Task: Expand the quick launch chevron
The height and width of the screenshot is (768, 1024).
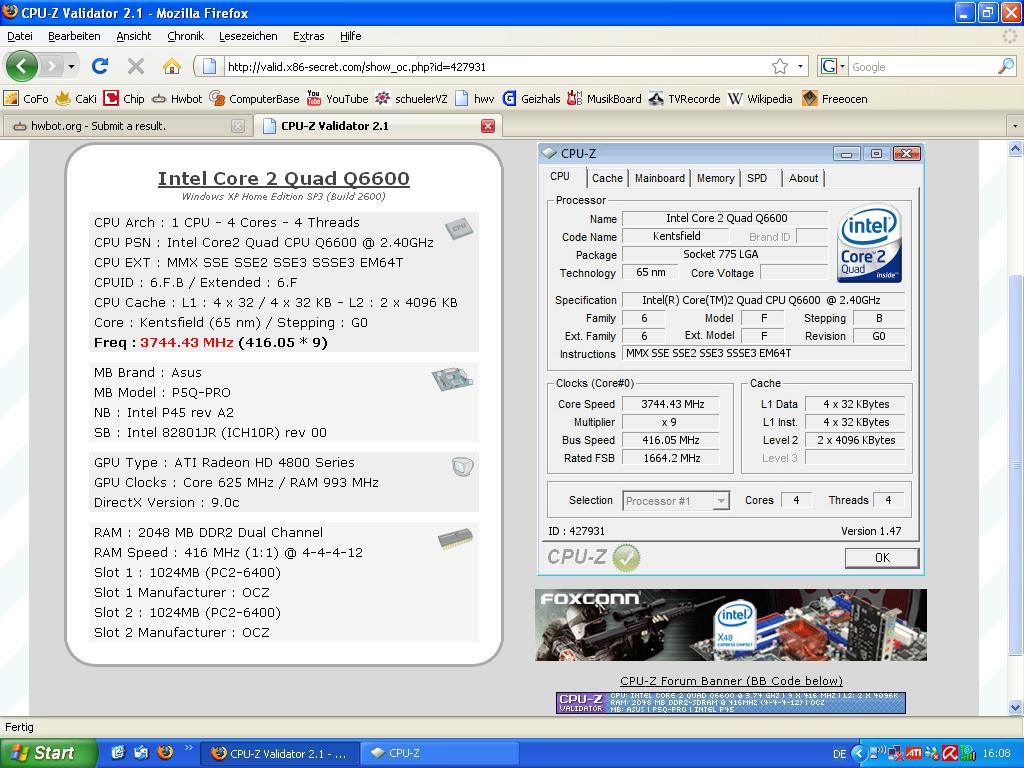Action: [189, 748]
